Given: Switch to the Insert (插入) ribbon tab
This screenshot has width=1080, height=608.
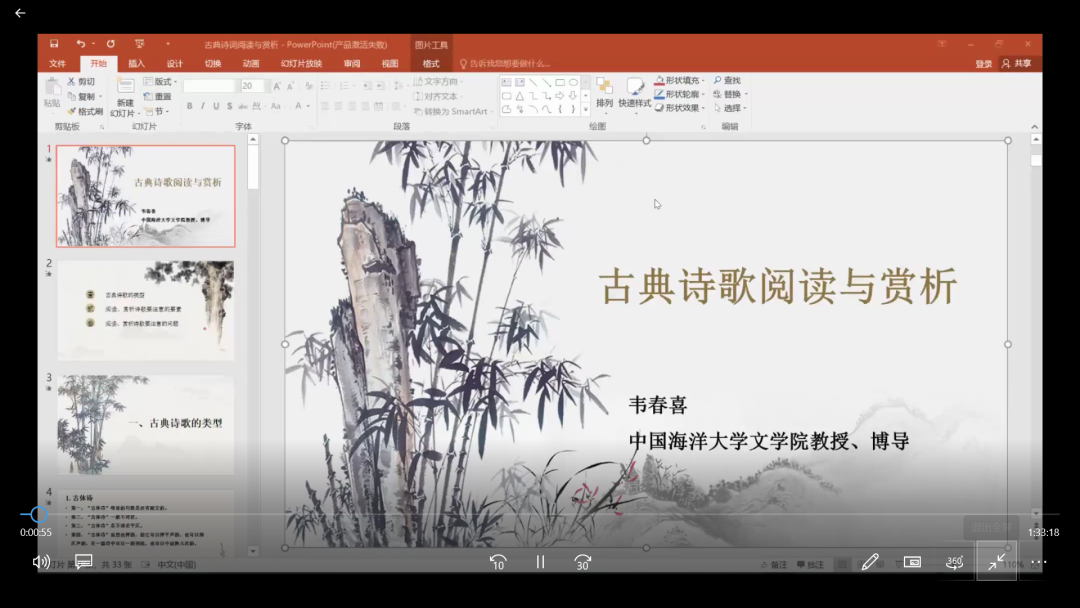Looking at the screenshot, I should 138,63.
